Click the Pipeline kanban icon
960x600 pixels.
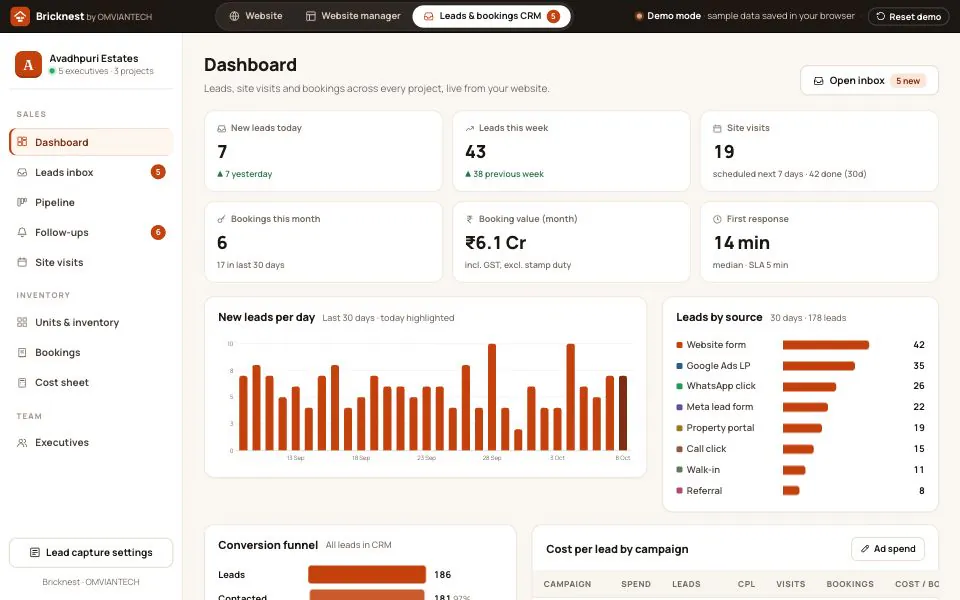click(22, 202)
